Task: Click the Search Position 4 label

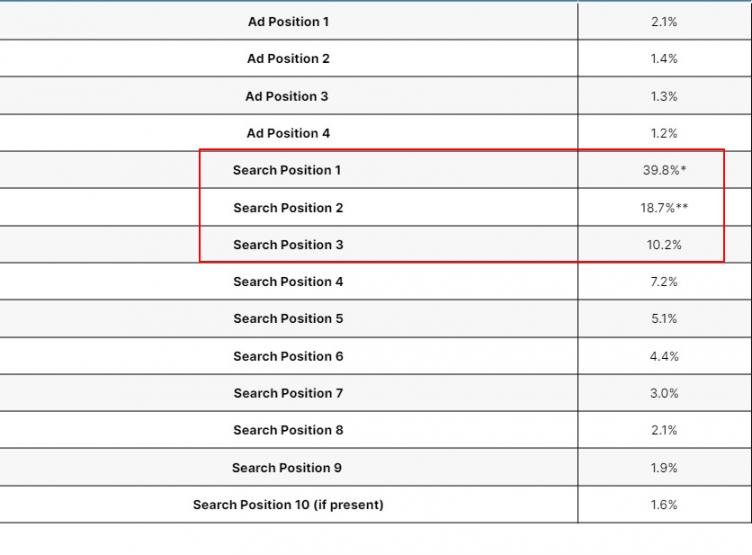Action: [288, 282]
